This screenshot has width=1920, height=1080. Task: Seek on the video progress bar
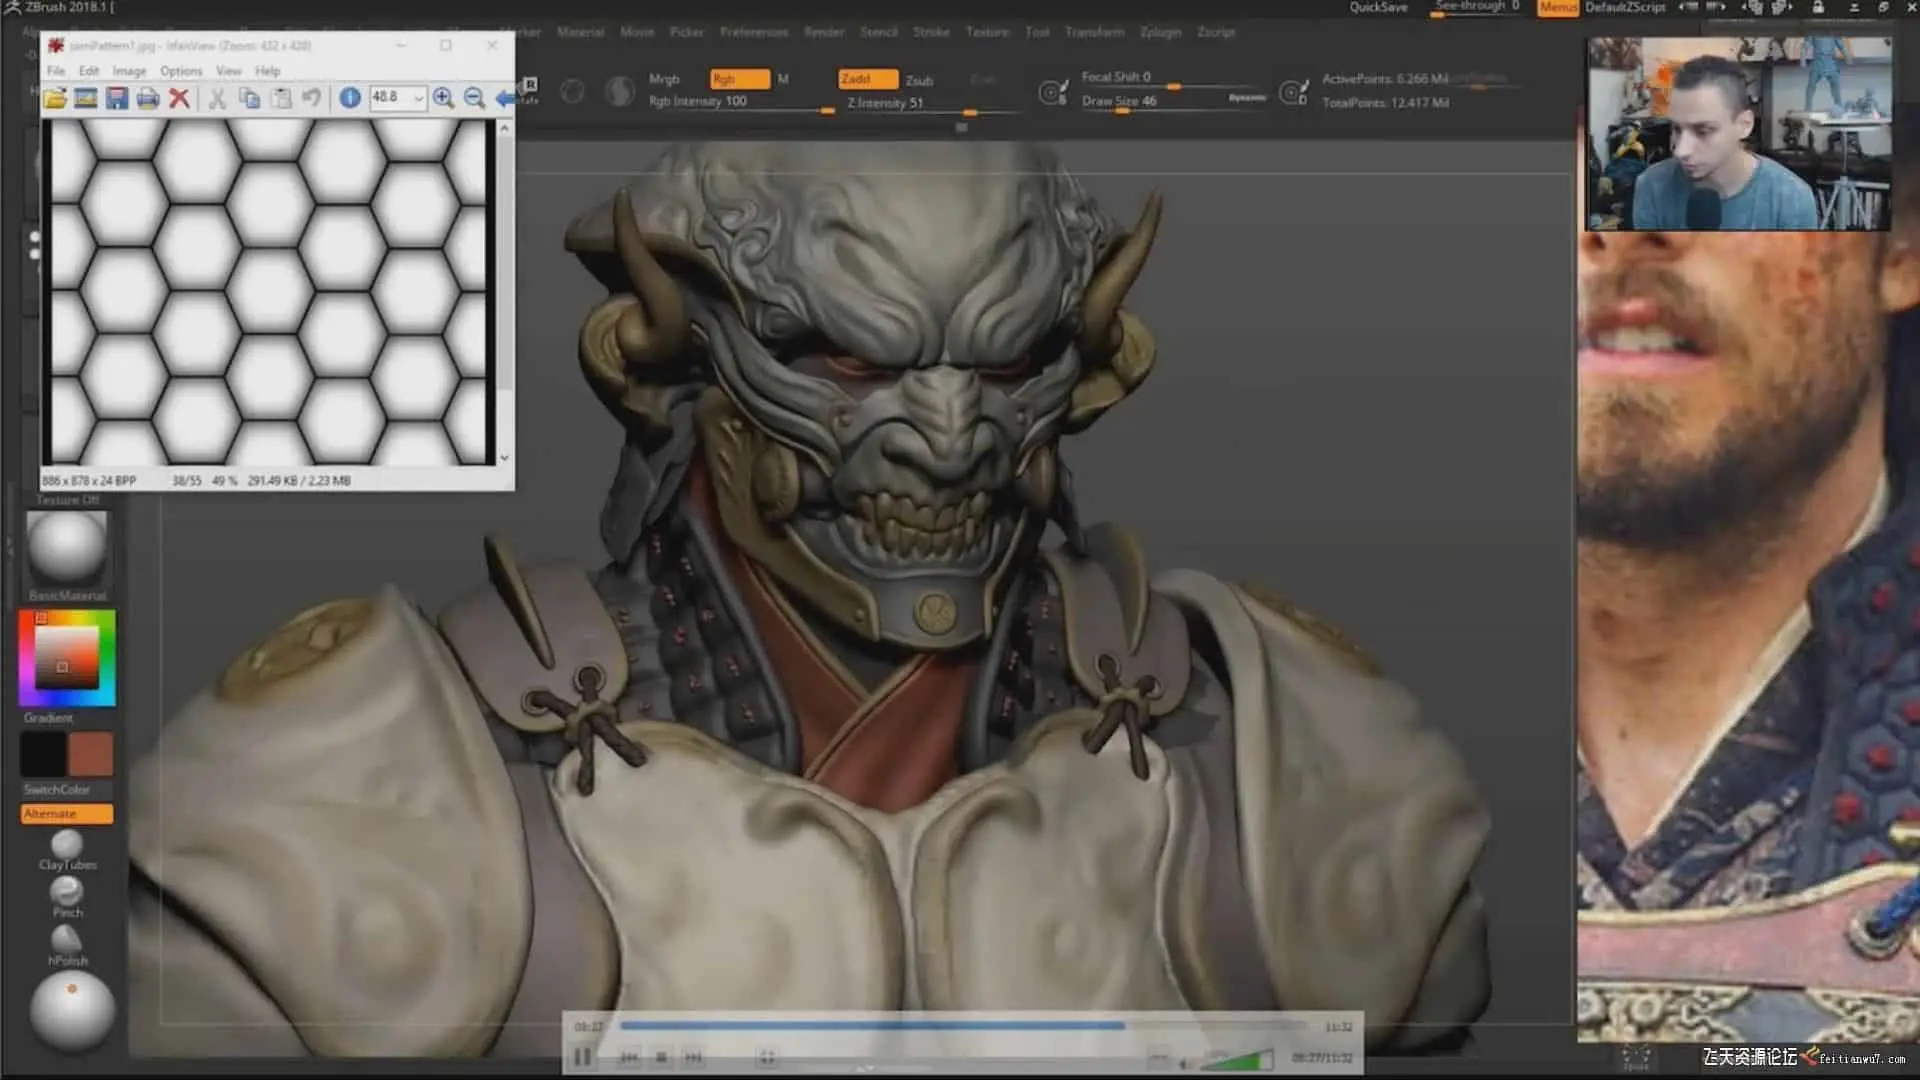coord(963,1026)
